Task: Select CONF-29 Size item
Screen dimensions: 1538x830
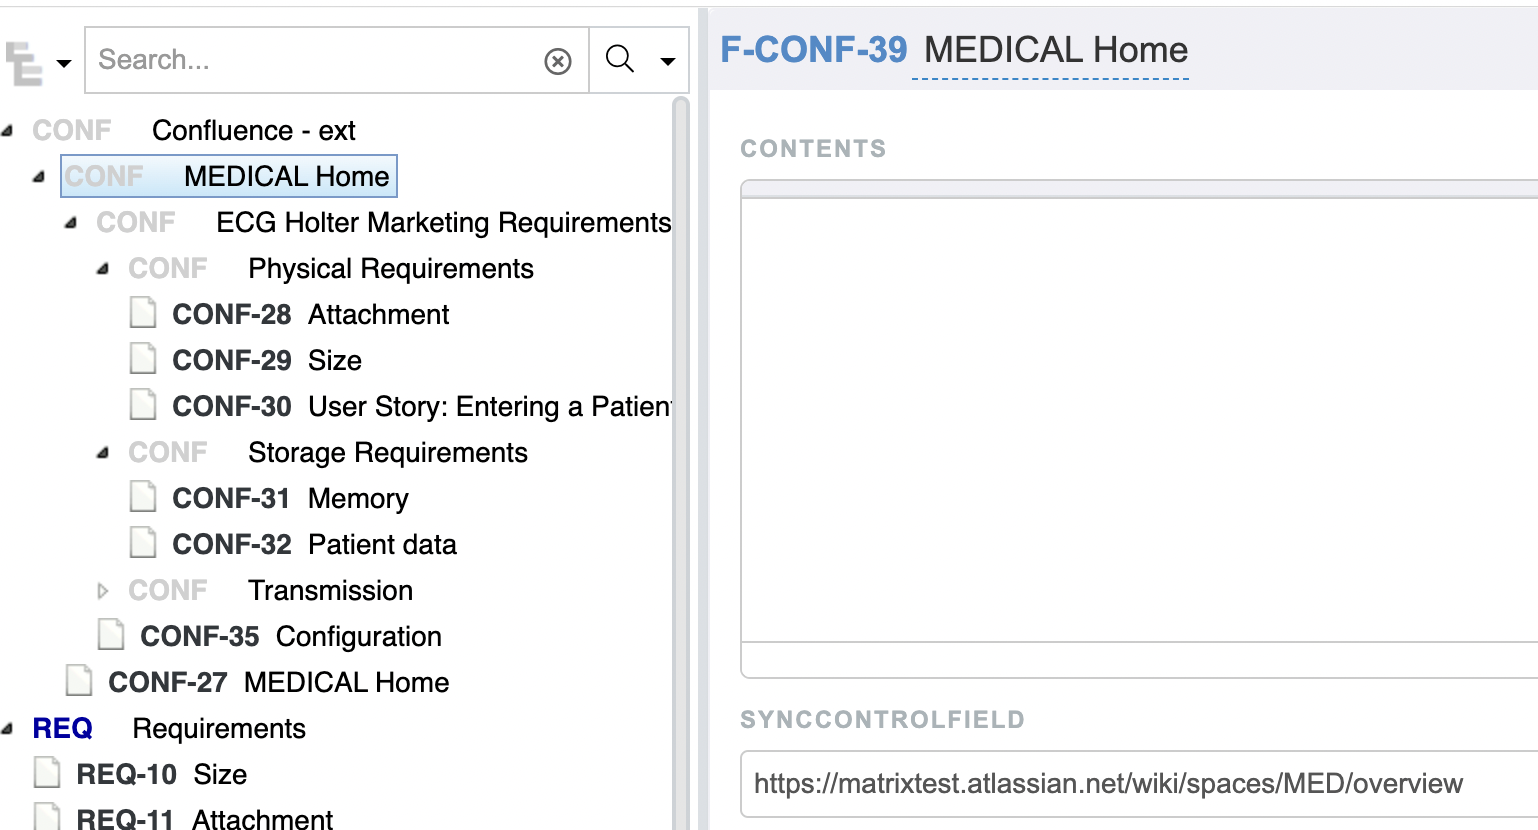Action: (x=267, y=360)
